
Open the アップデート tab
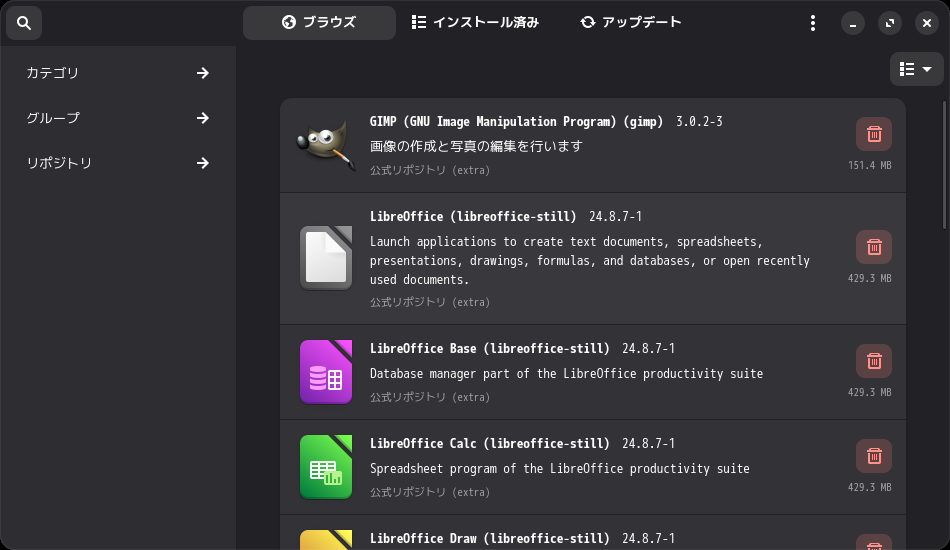click(631, 22)
